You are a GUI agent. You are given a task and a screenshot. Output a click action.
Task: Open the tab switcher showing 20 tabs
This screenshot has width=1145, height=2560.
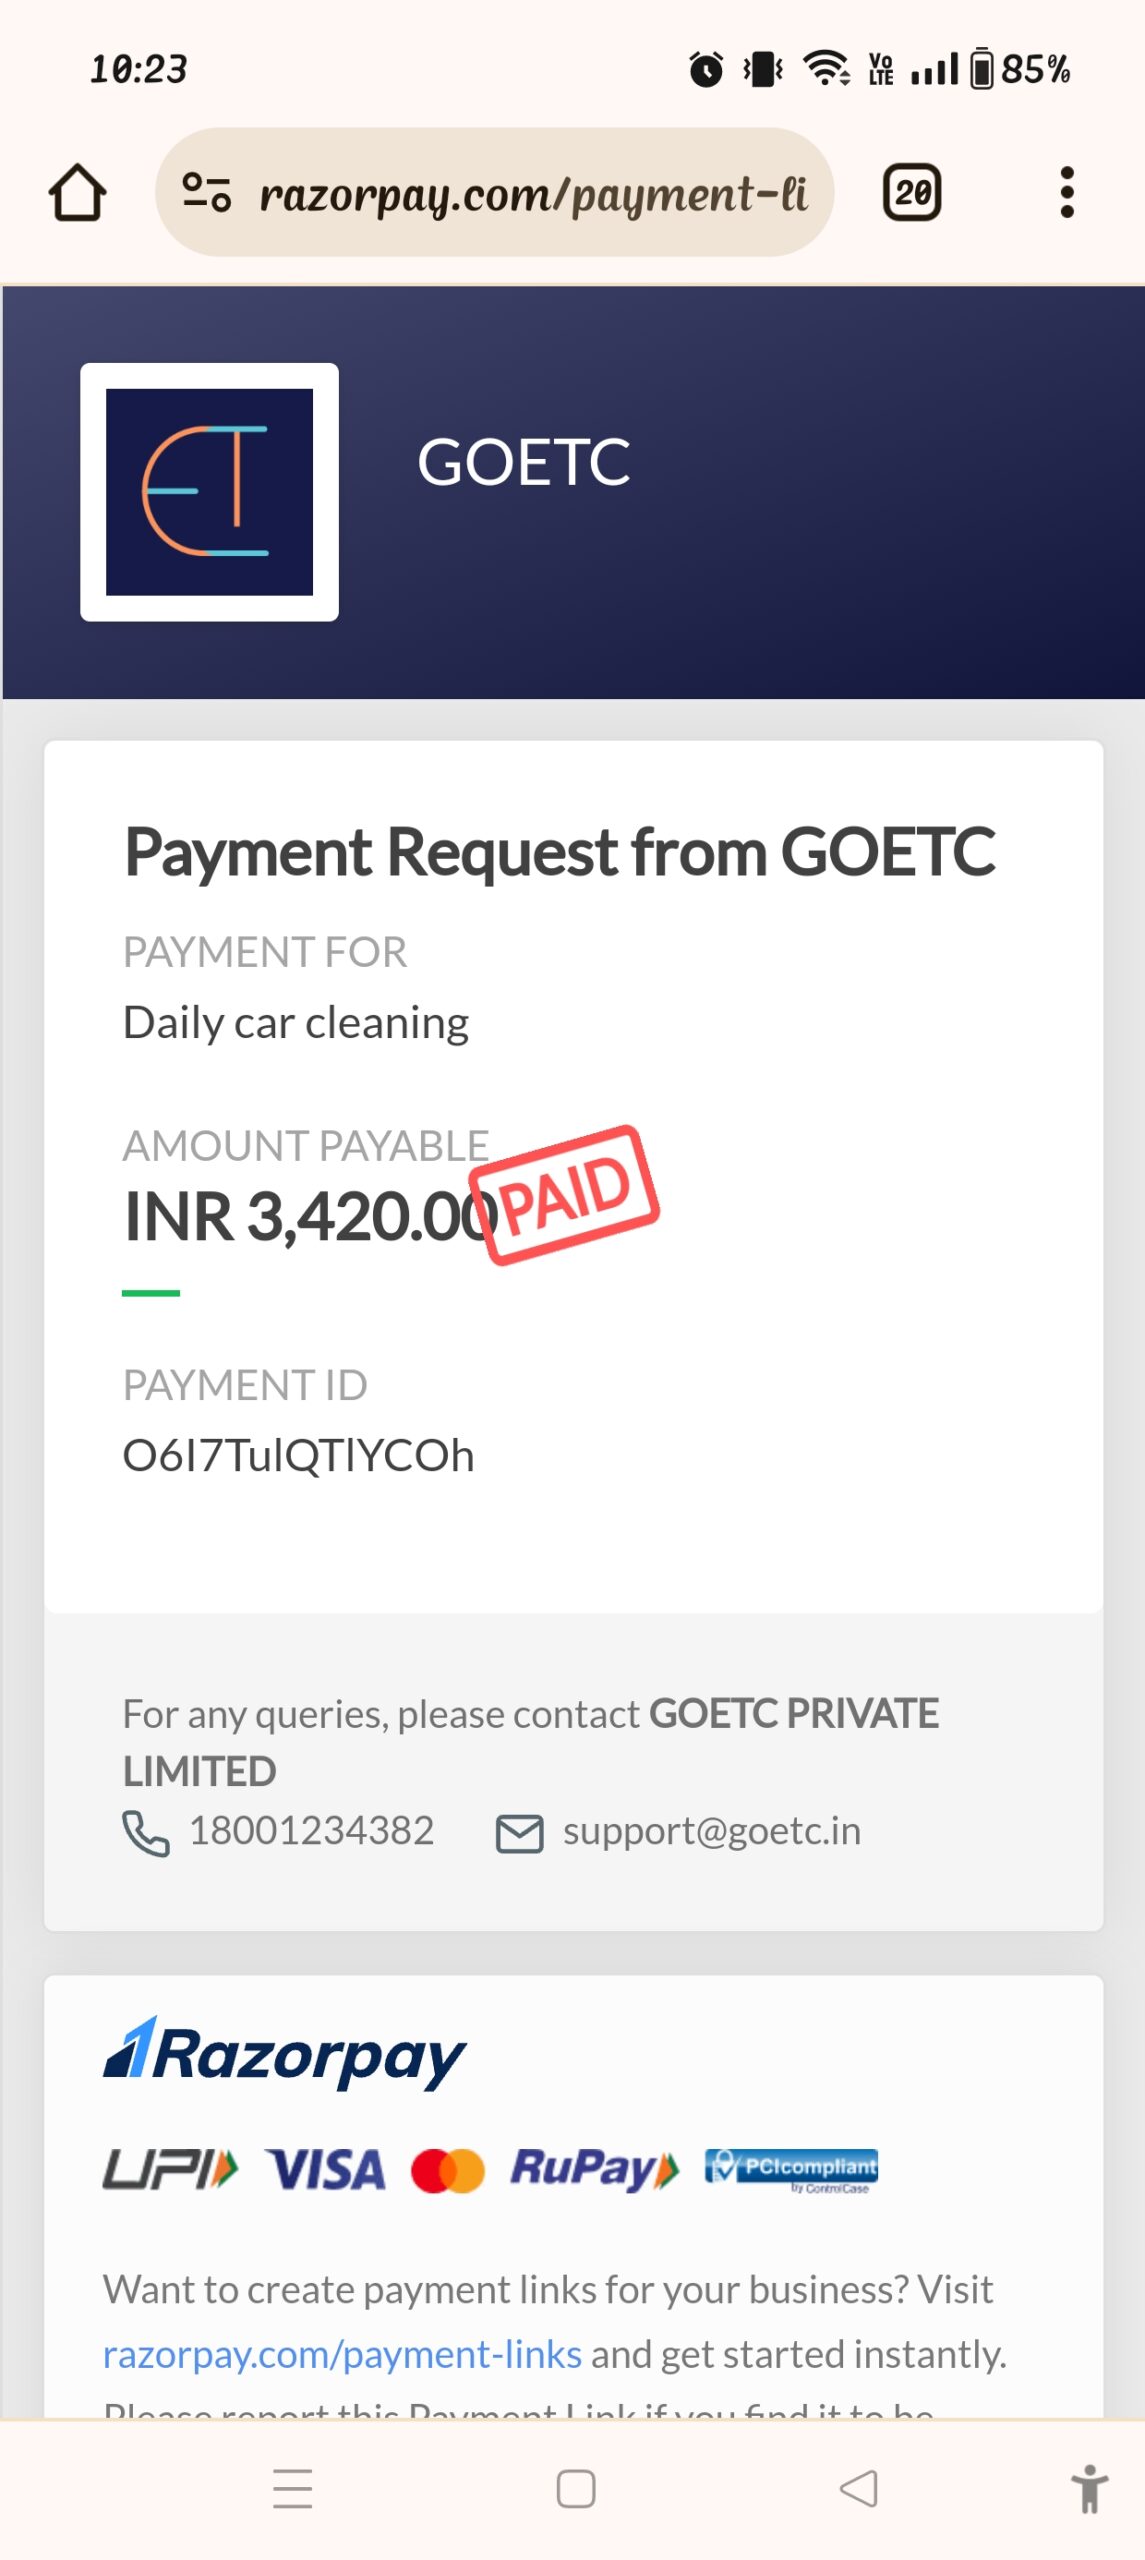coord(911,192)
